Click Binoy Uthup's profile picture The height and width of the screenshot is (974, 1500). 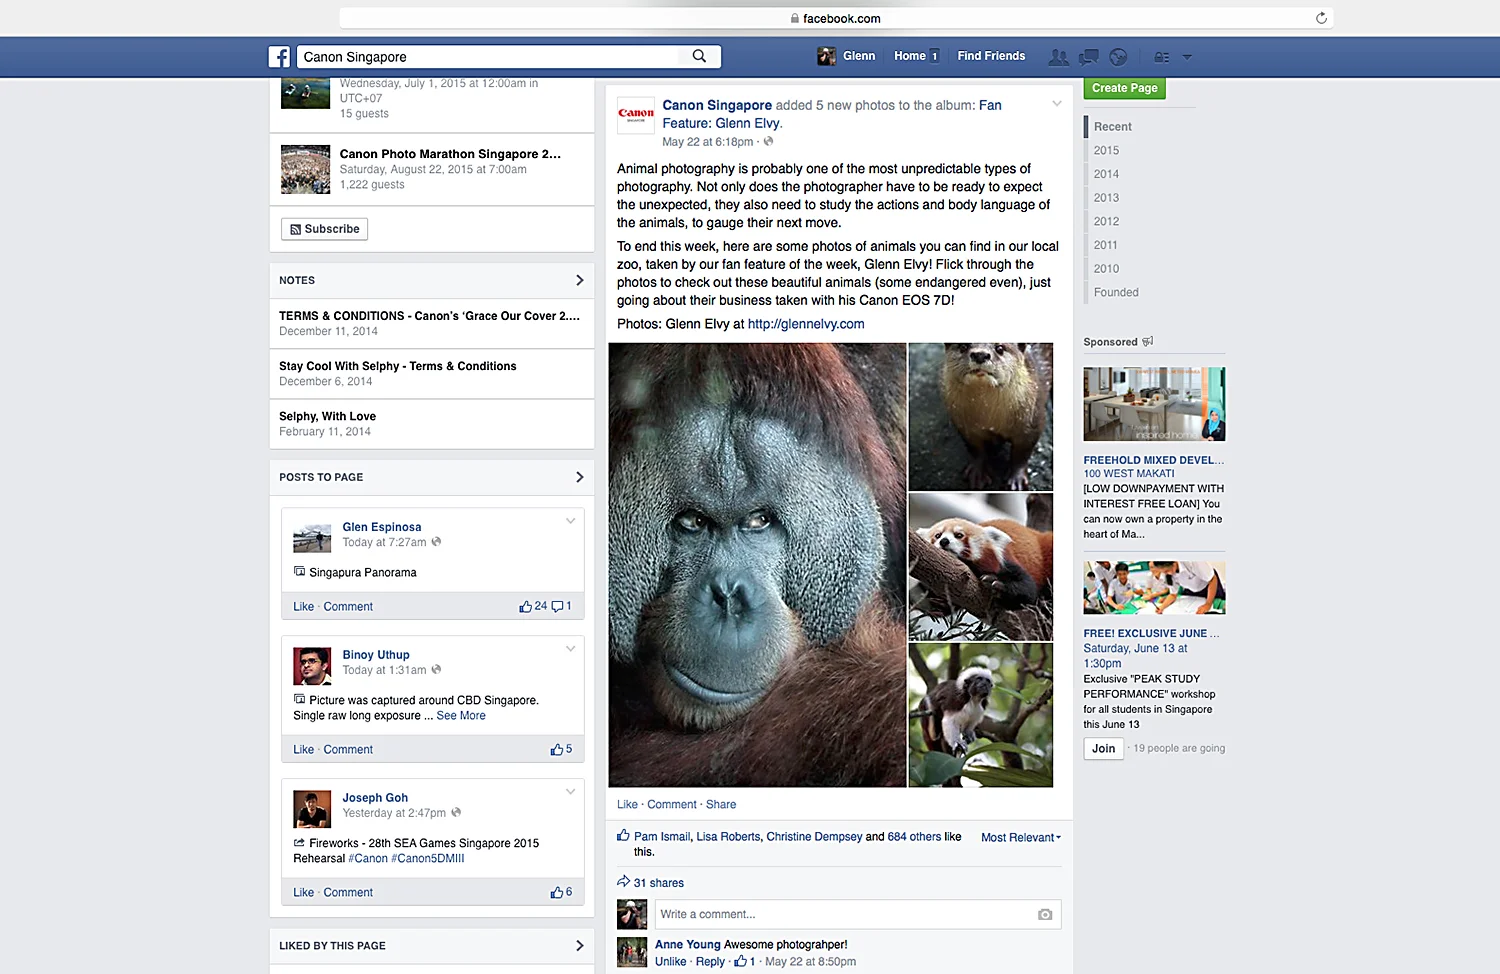(312, 666)
